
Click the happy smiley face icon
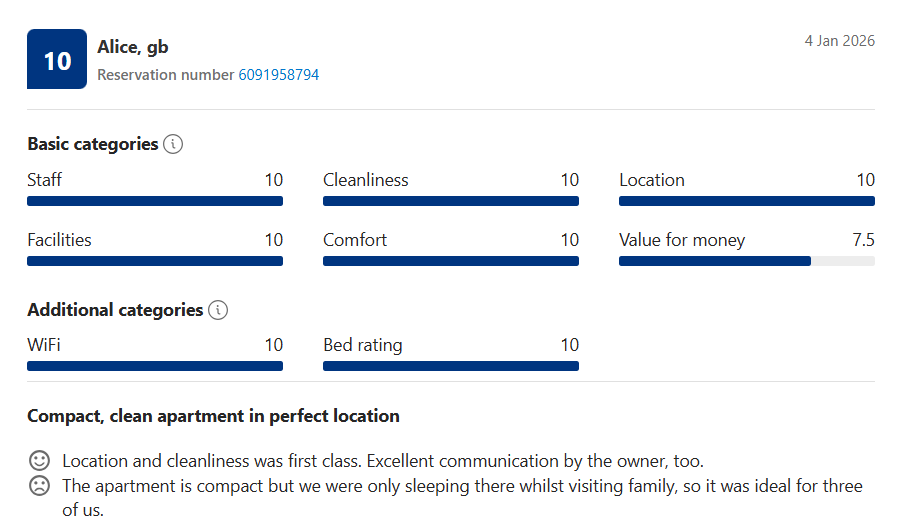39,461
